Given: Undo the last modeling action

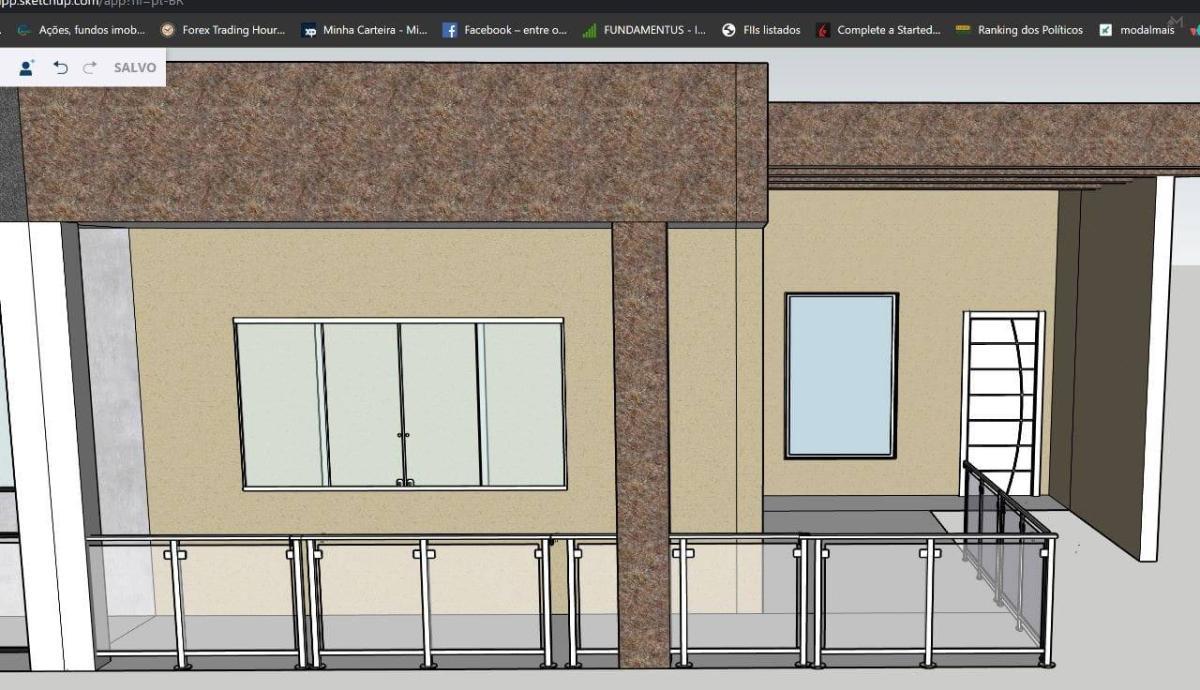Looking at the screenshot, I should pyautogui.click(x=60, y=67).
